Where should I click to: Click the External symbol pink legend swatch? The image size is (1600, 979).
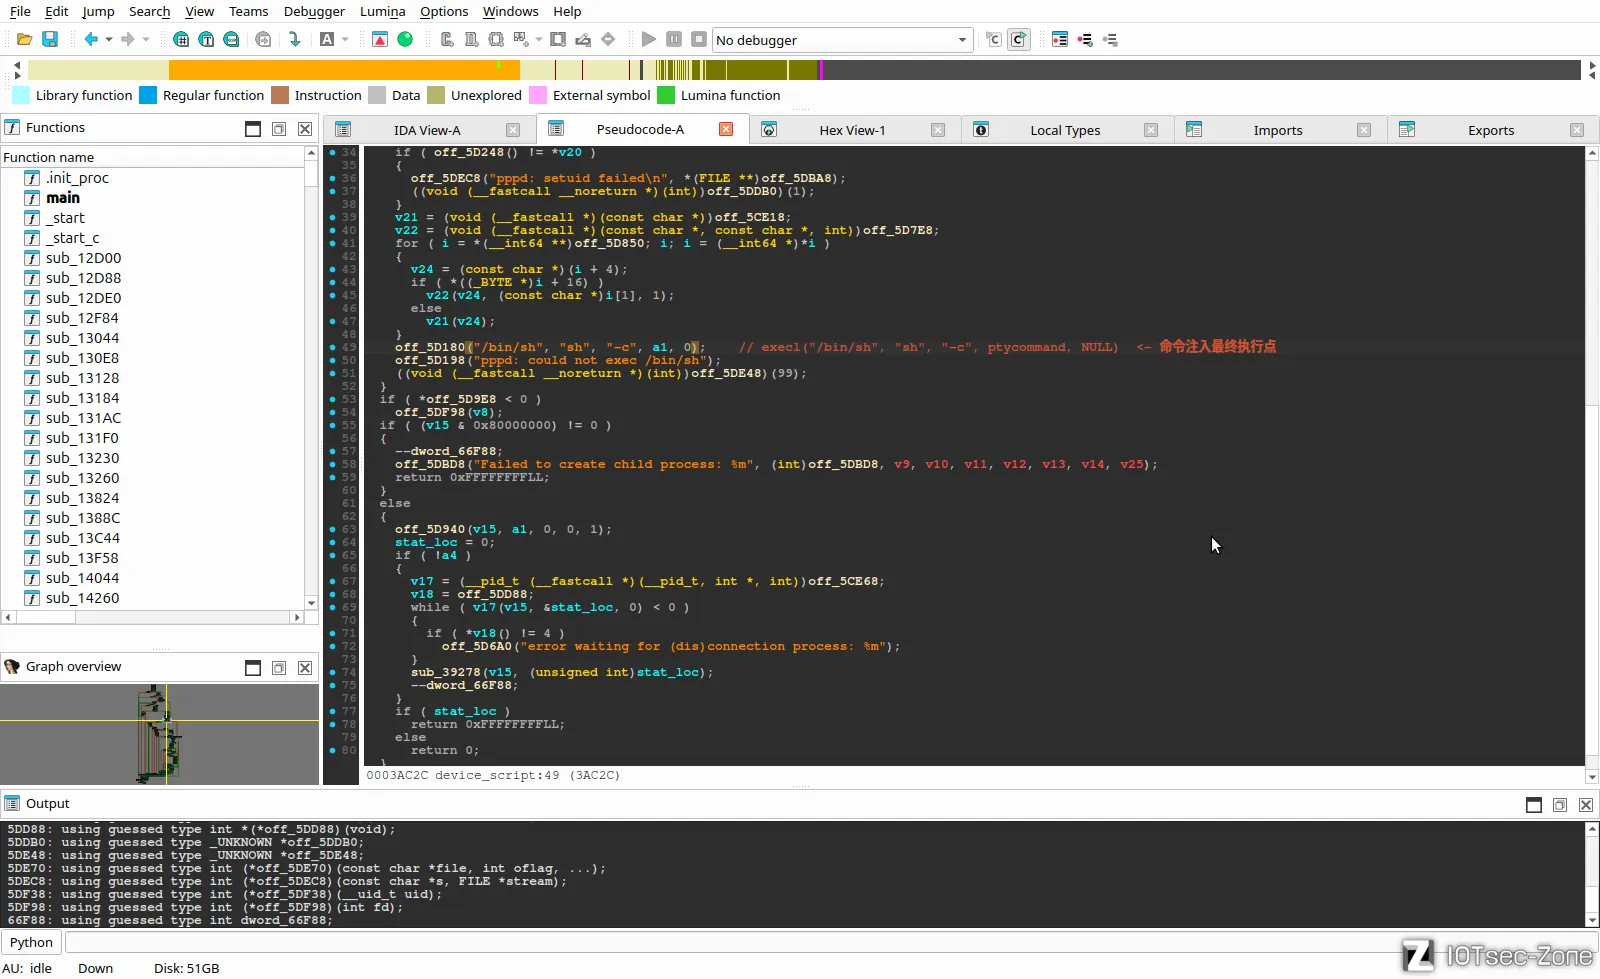(538, 95)
